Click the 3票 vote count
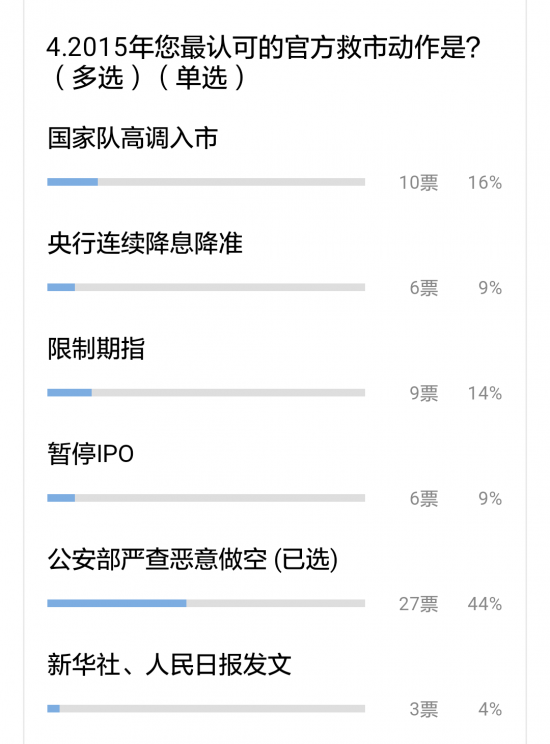The width and height of the screenshot is (550, 744). pyautogui.click(x=424, y=709)
